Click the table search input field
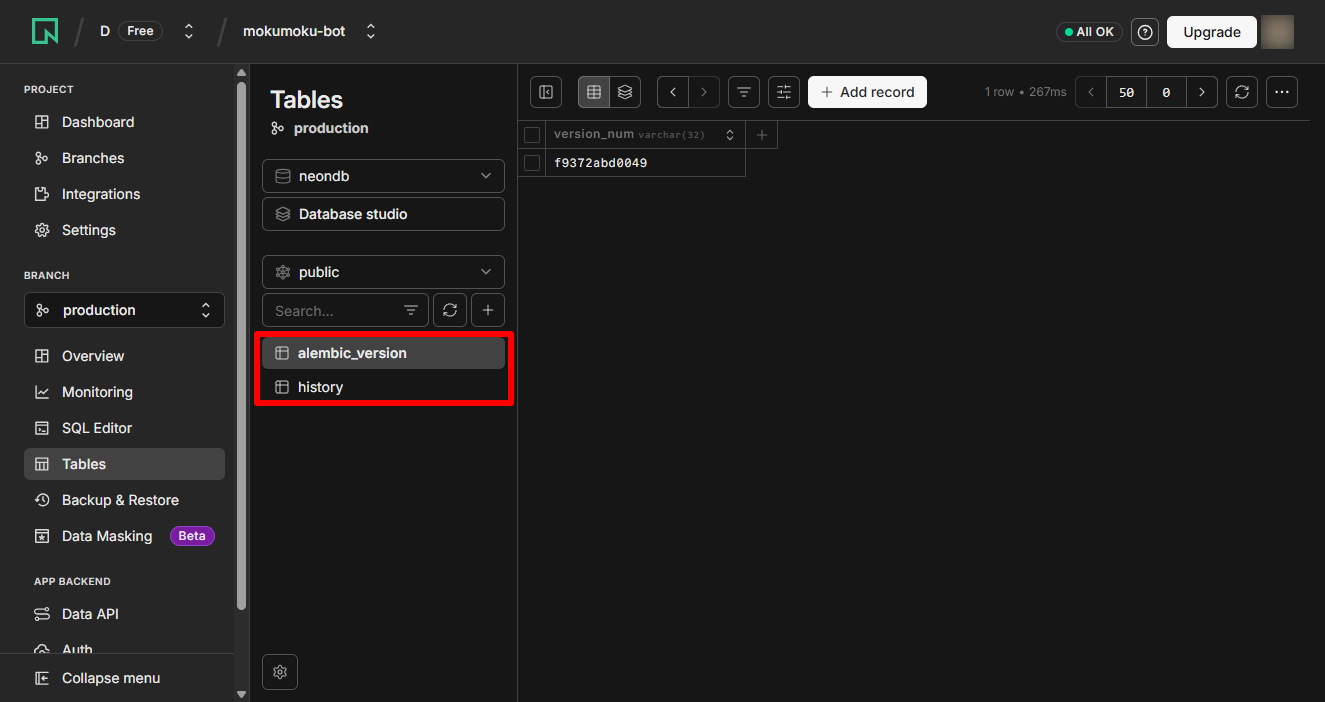 [333, 311]
